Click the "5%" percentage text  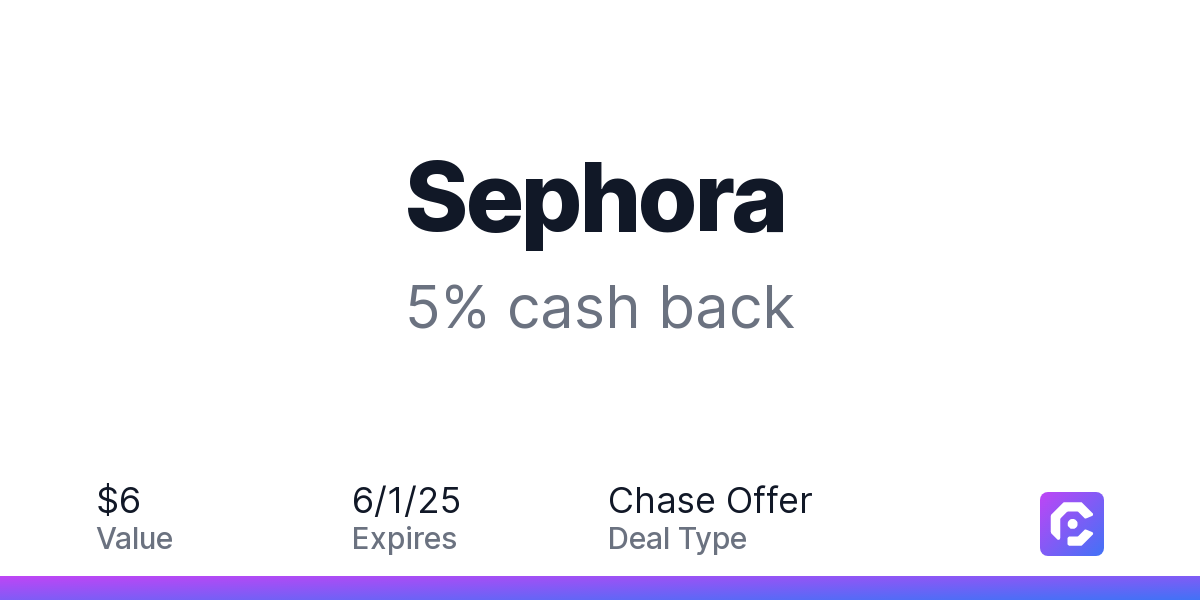click(x=447, y=307)
